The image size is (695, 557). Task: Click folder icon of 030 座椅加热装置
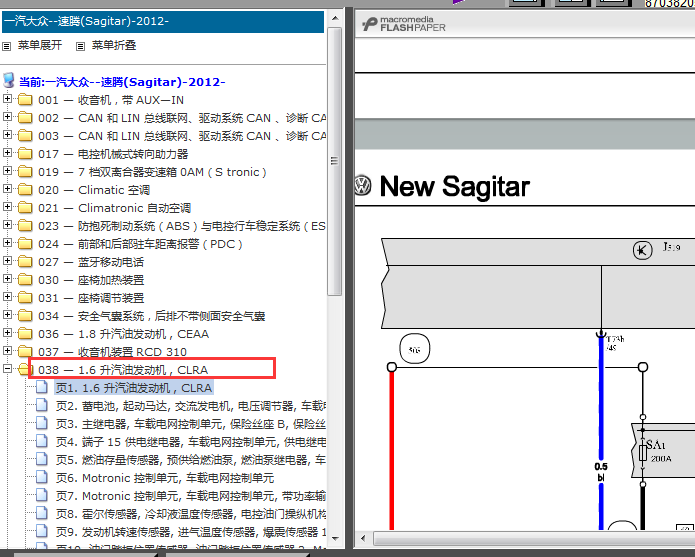[25, 280]
